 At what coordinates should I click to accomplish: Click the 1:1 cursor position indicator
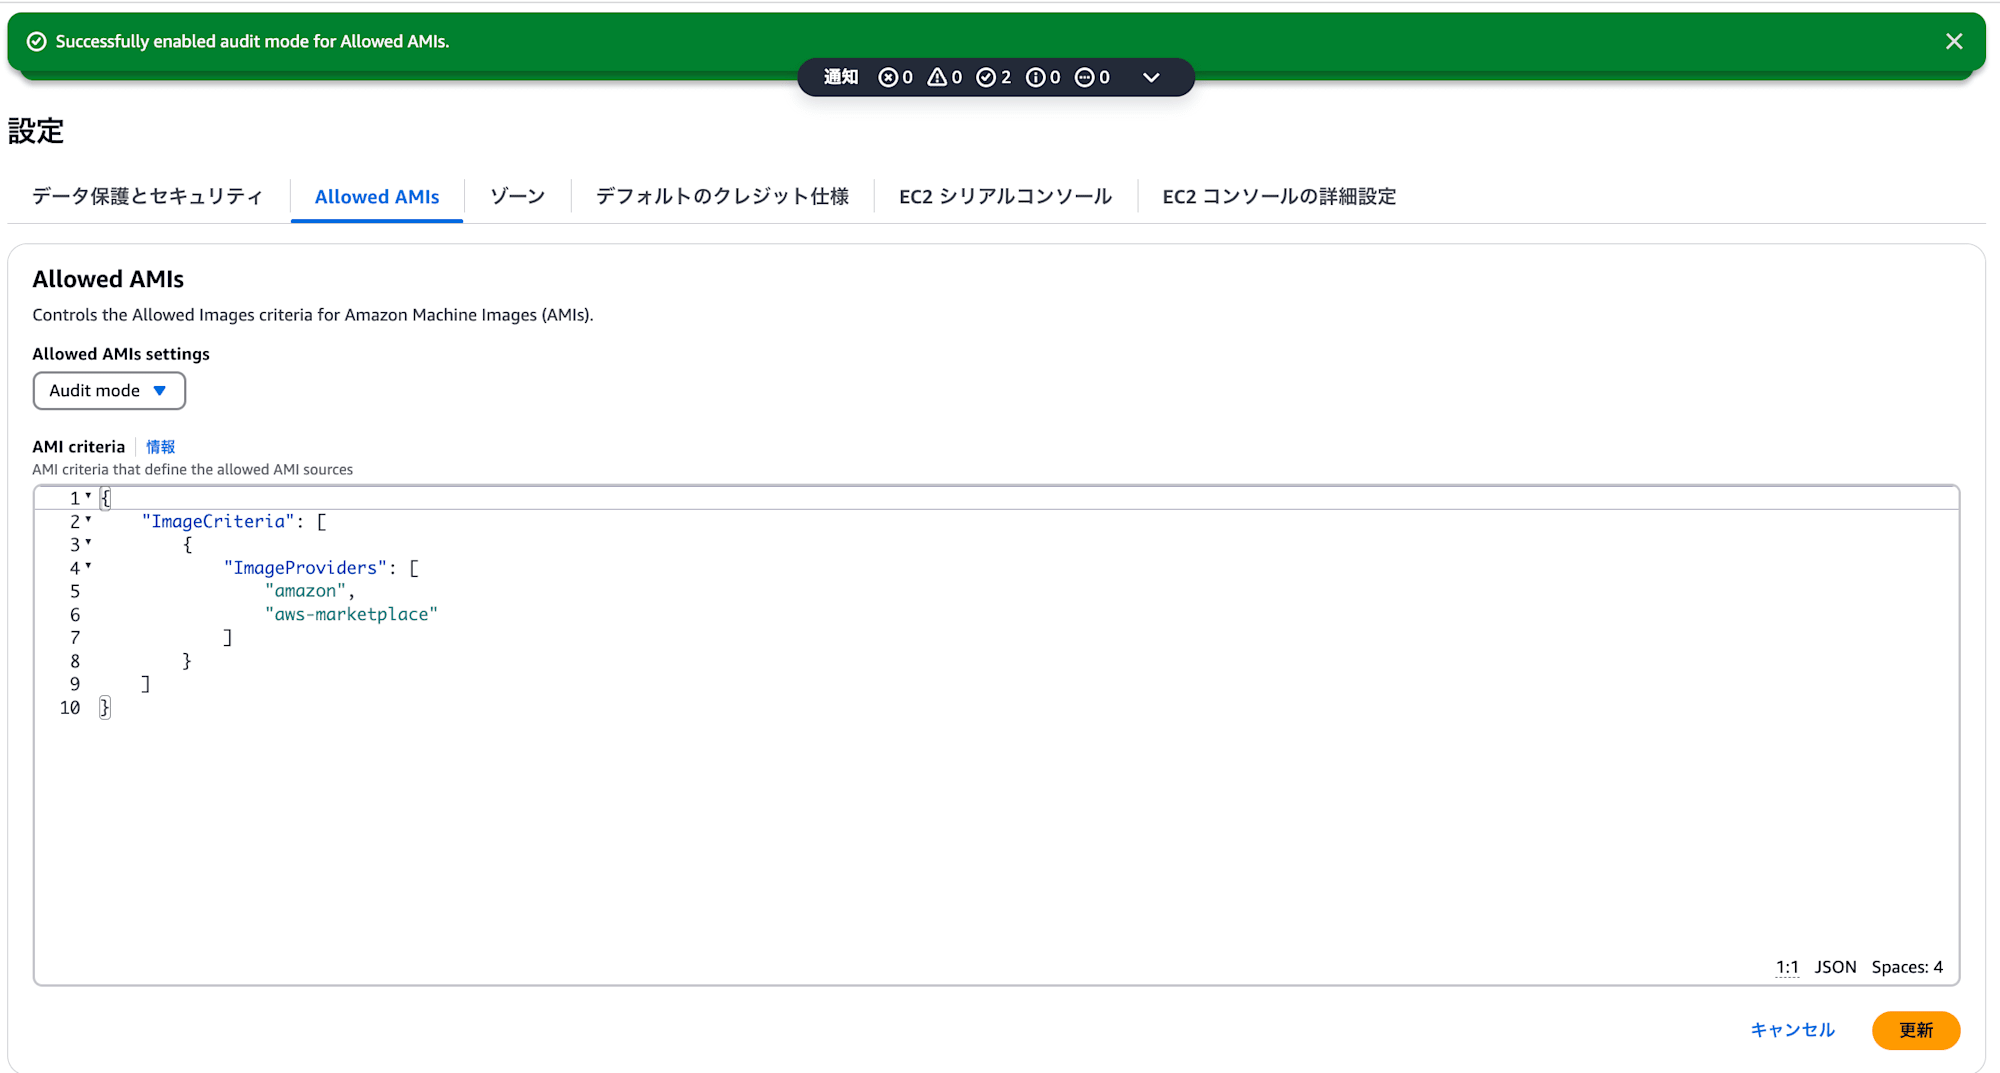click(x=1787, y=967)
